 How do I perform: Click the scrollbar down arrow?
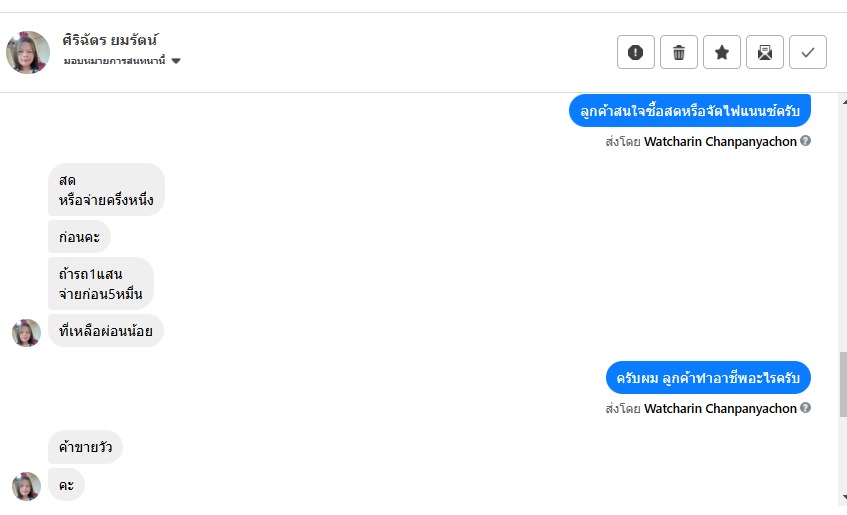click(843, 497)
